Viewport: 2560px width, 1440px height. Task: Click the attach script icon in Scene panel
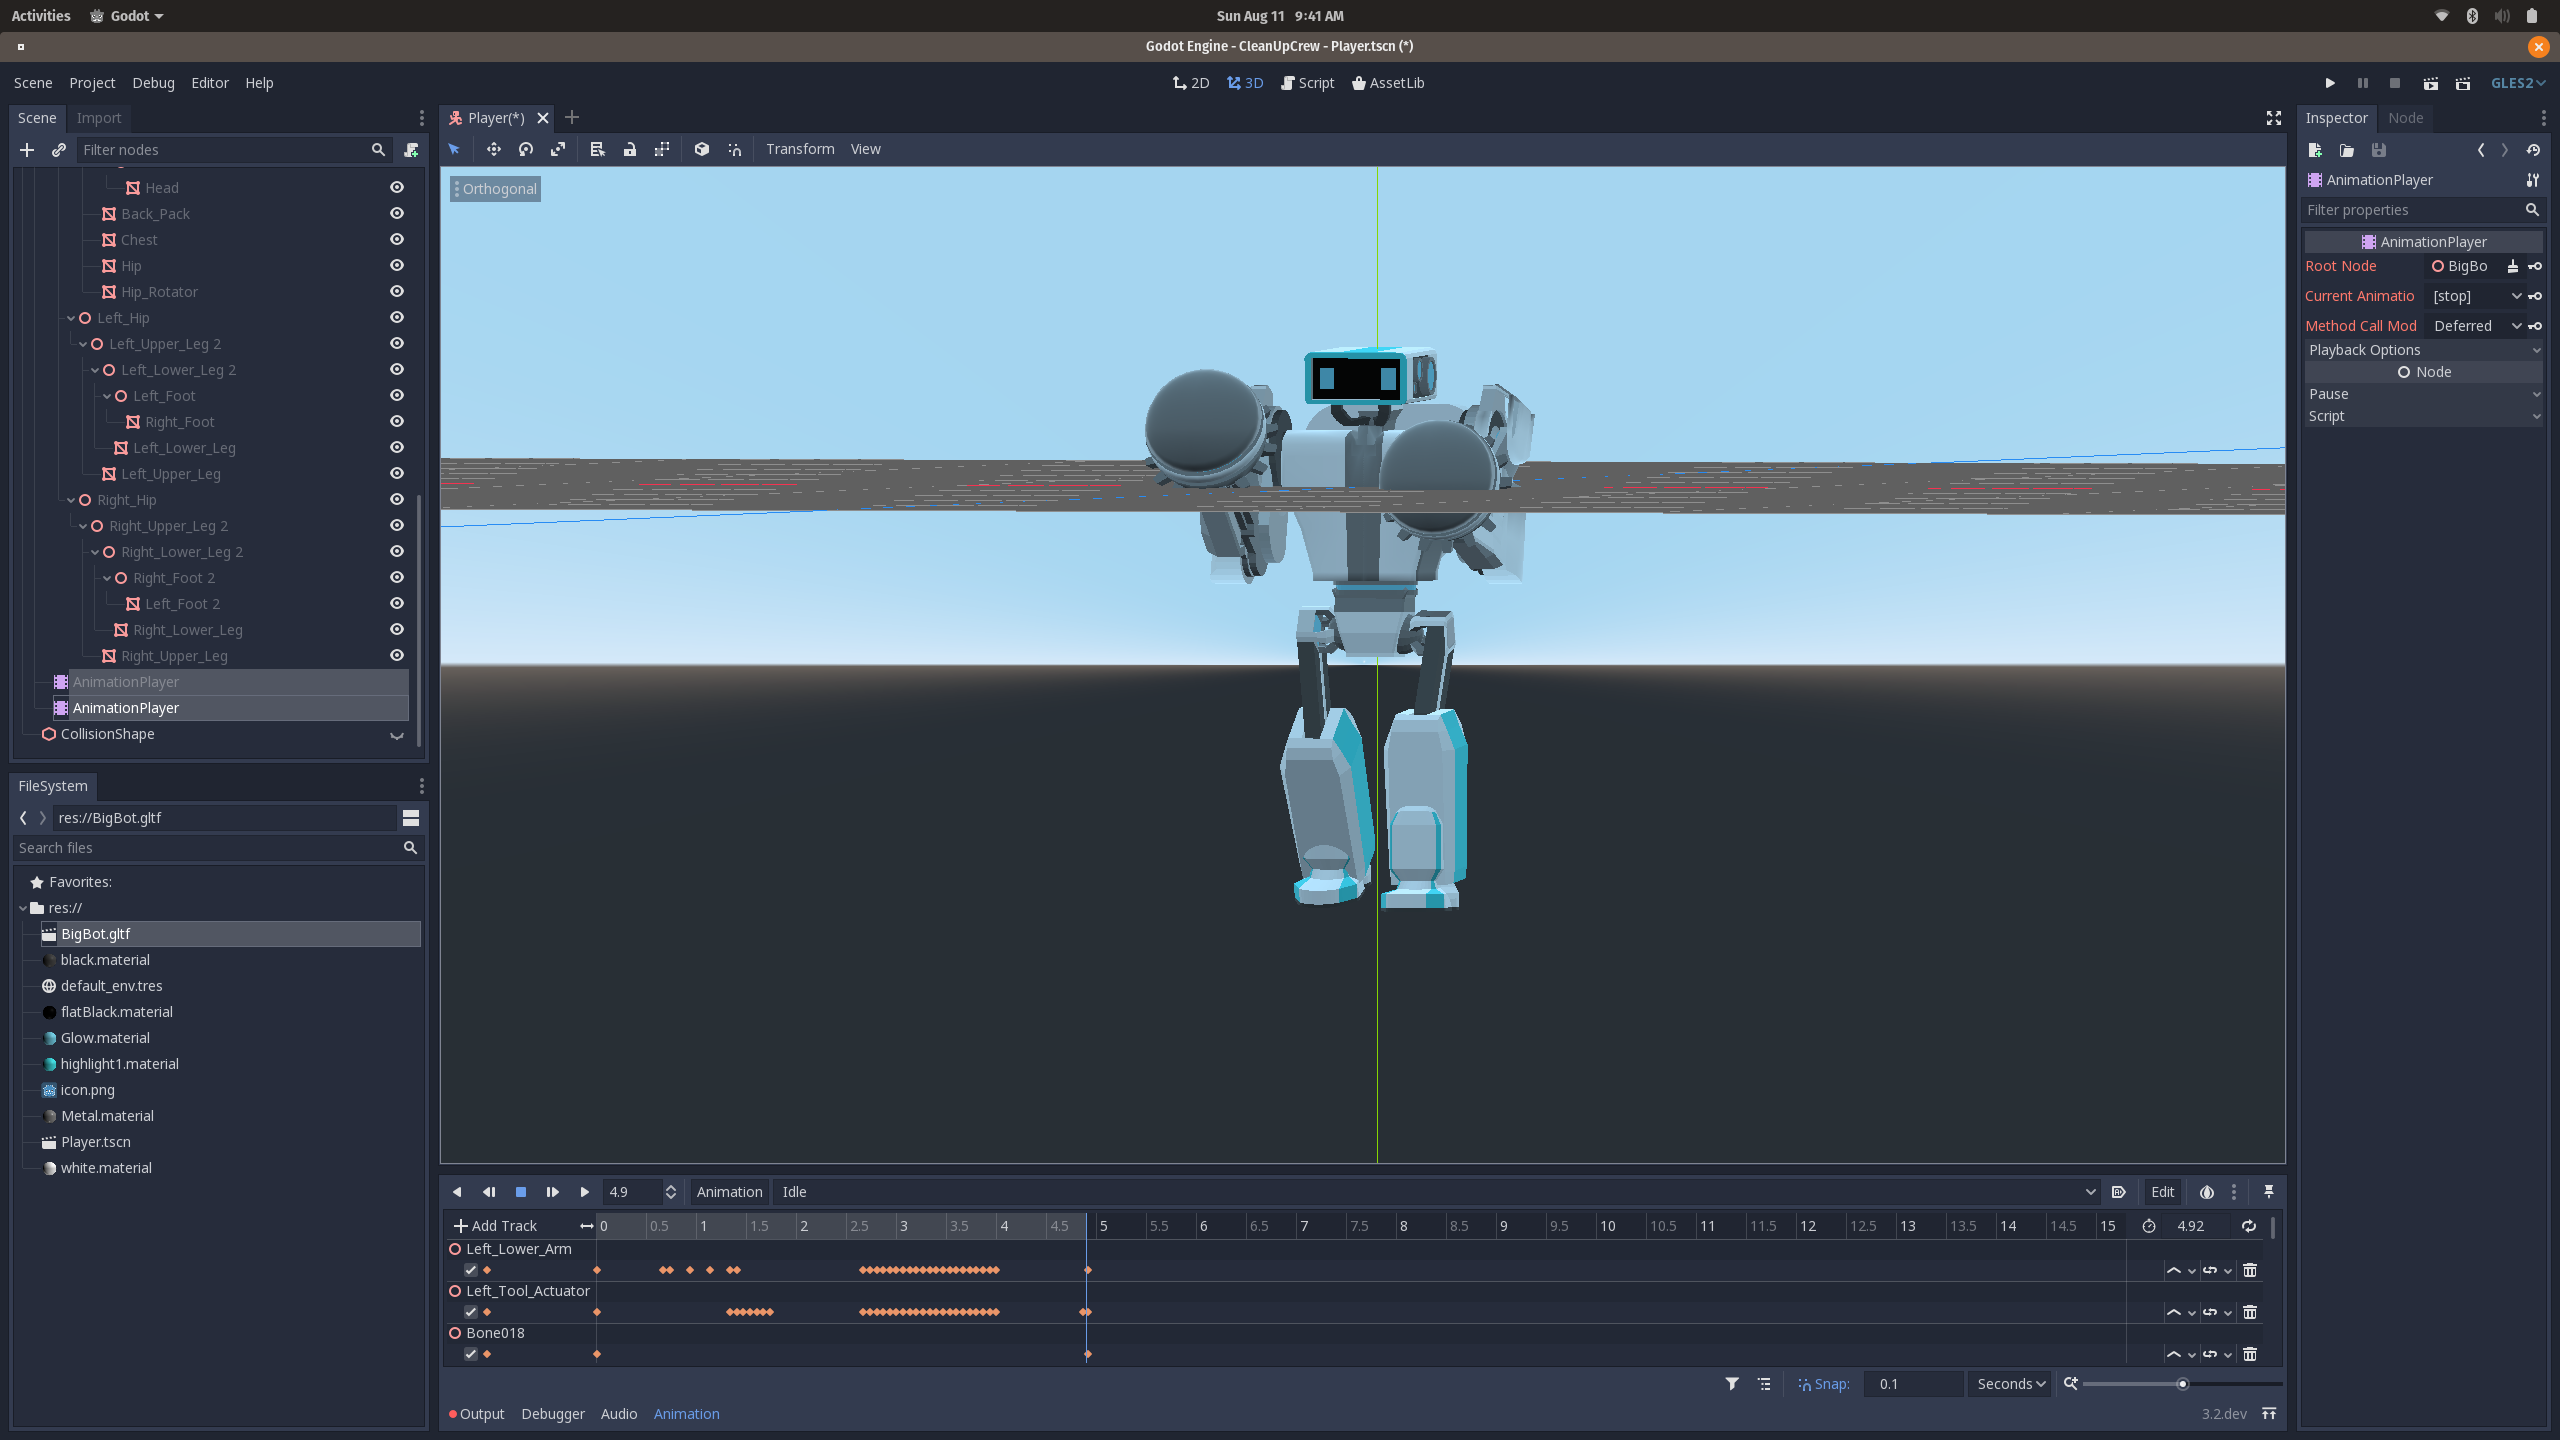(411, 150)
